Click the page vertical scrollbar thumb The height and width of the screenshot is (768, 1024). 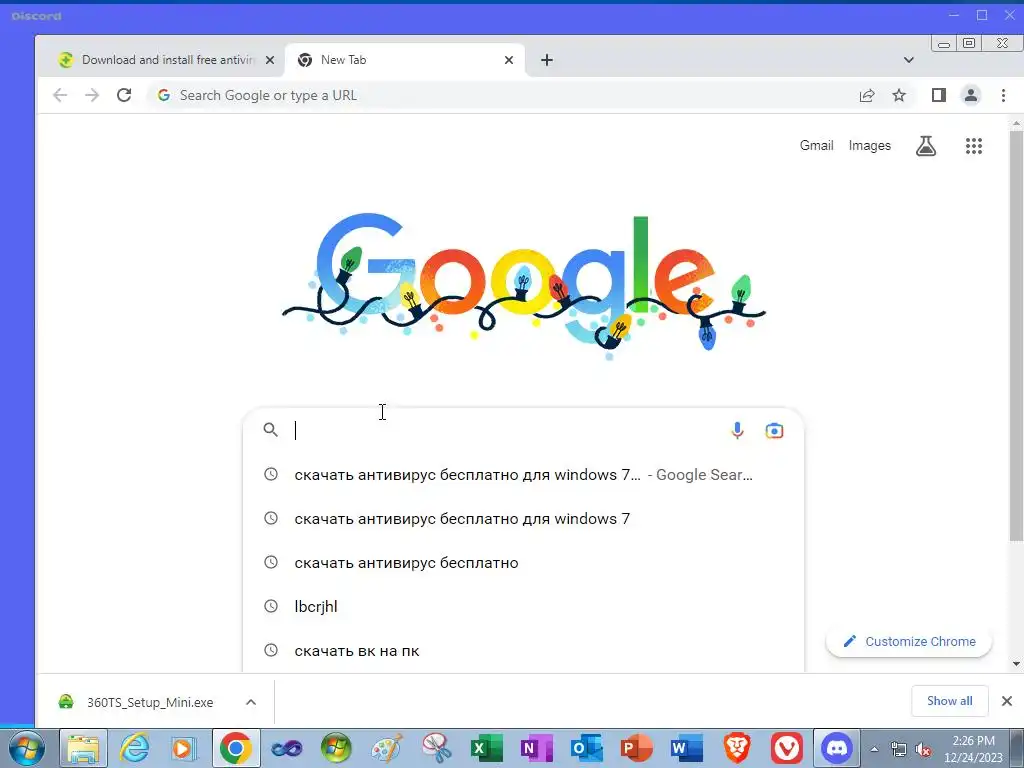(1016, 336)
